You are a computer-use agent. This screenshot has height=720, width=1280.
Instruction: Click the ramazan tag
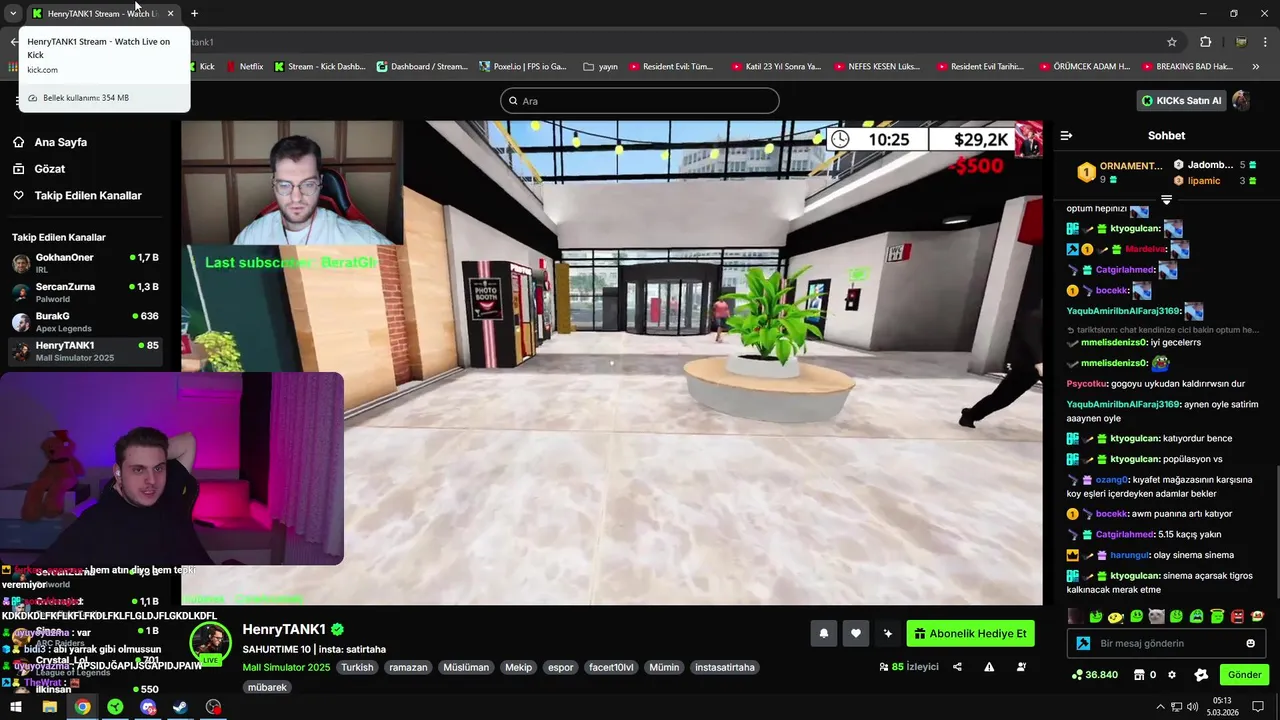408,667
